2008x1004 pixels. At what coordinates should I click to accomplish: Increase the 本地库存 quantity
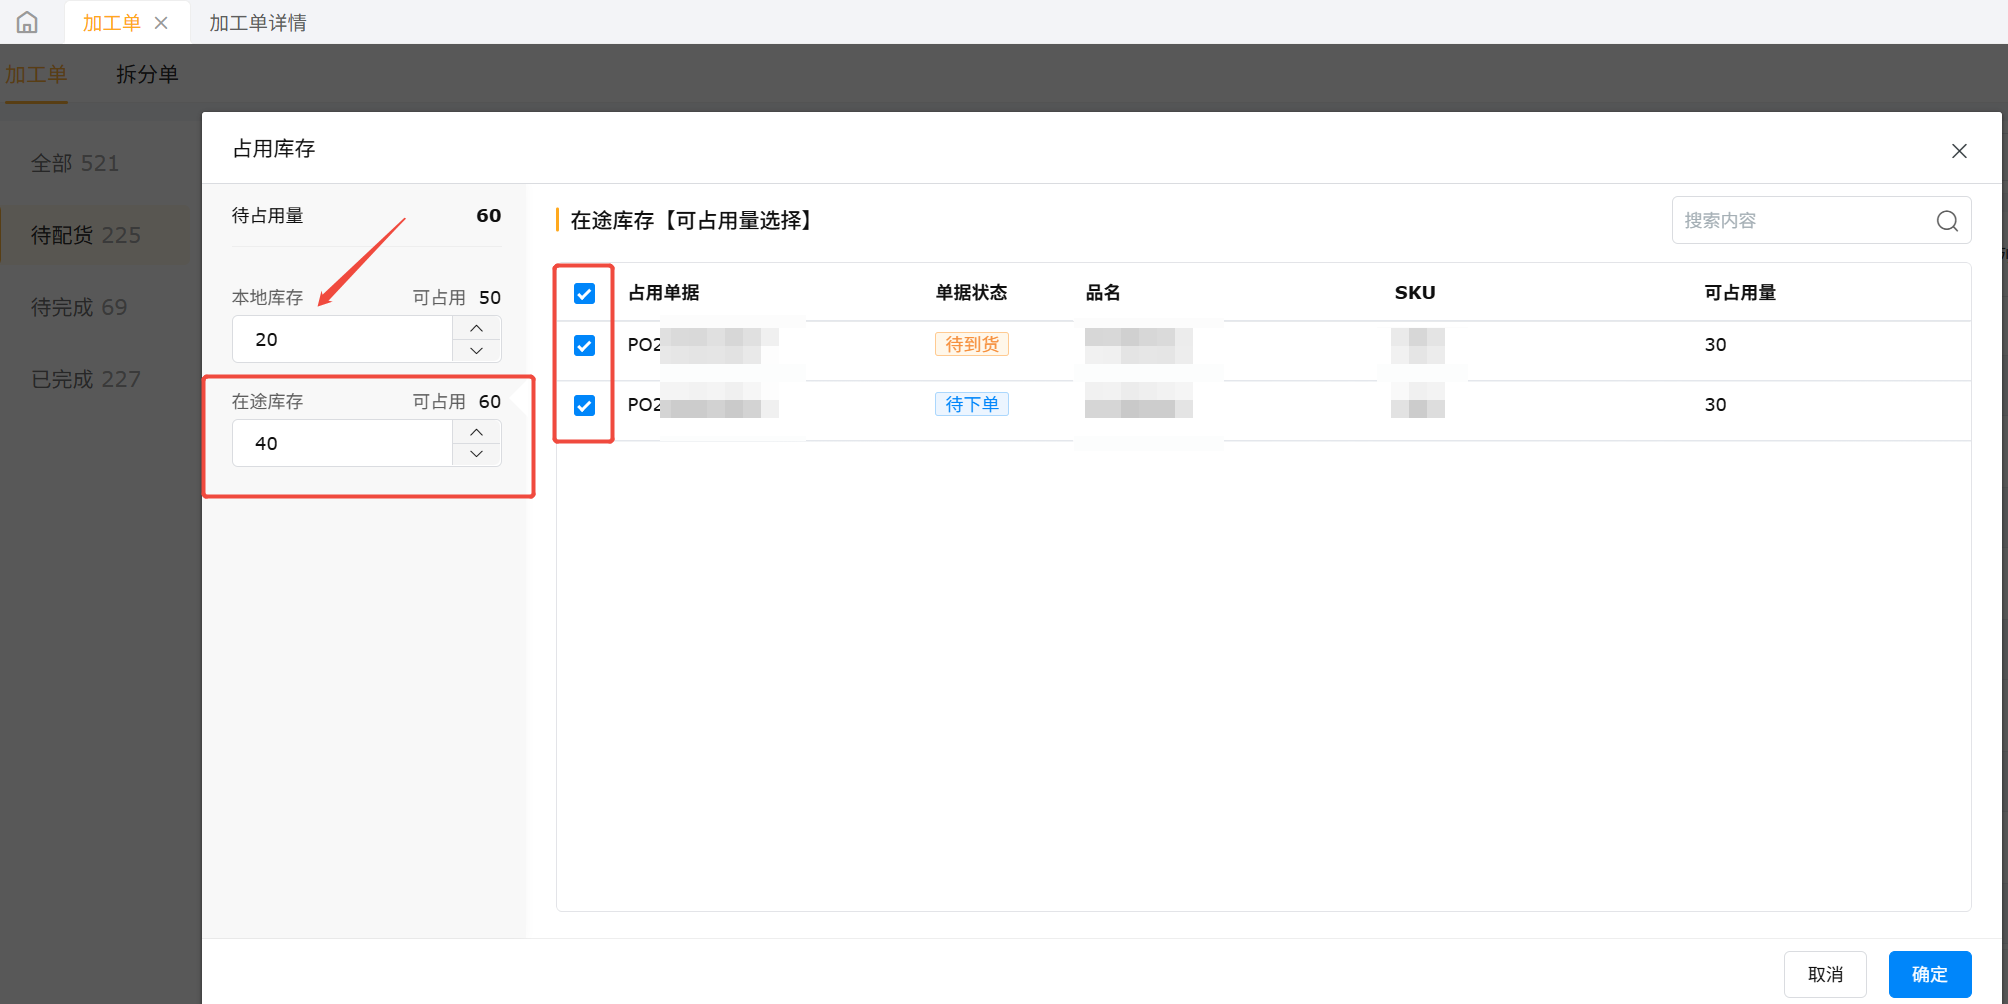coord(477,328)
